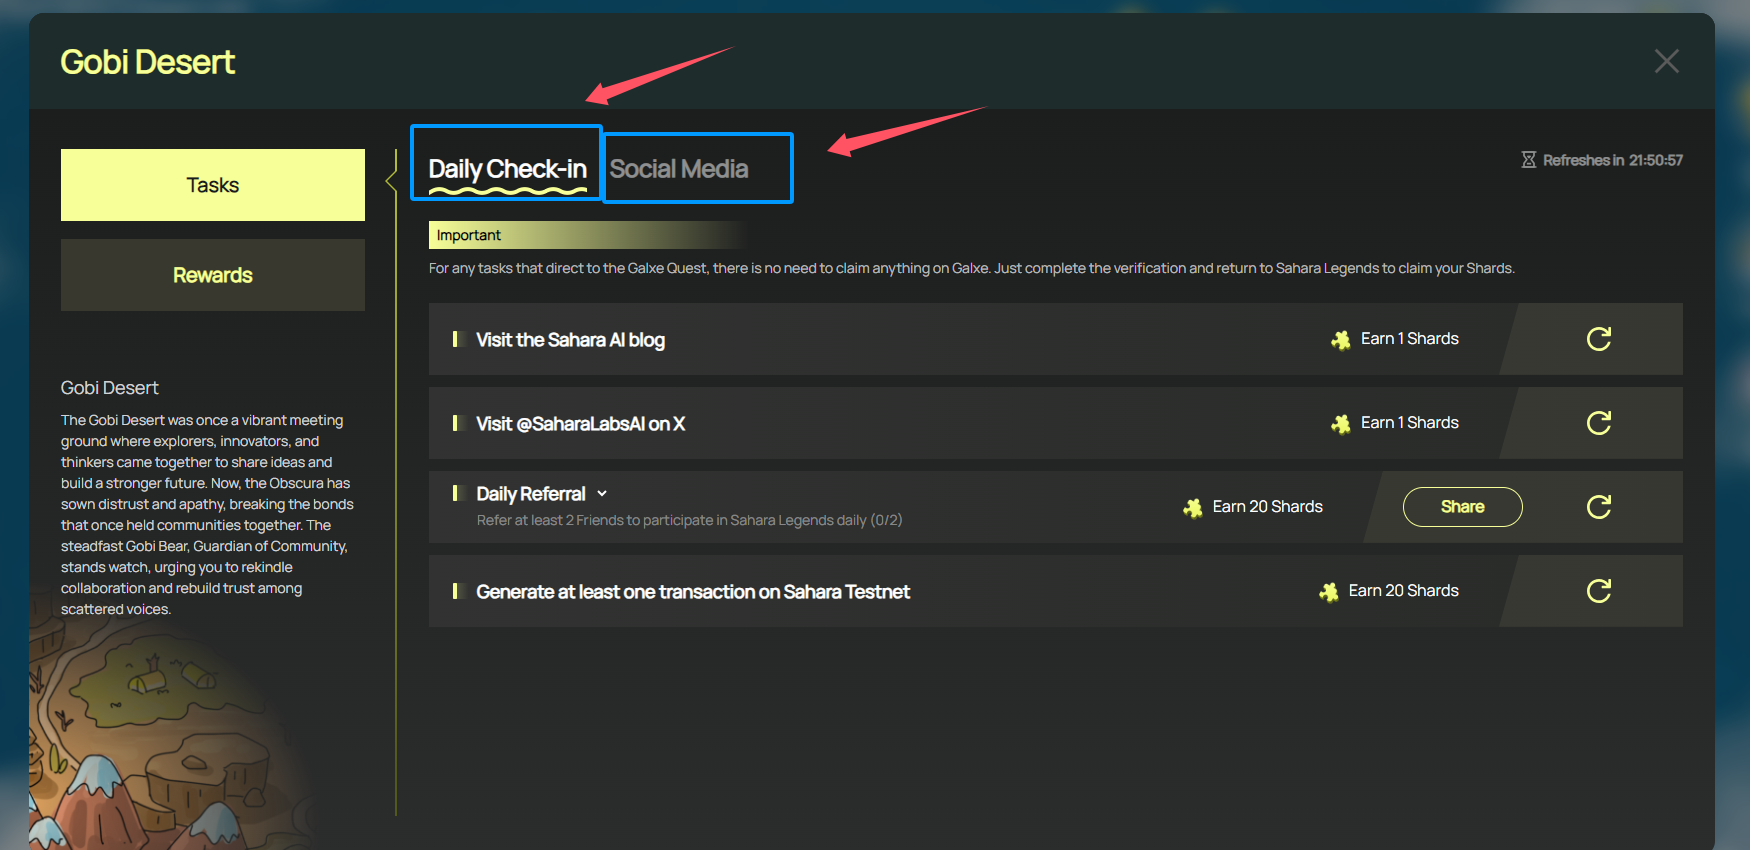Close the Gobi Desert dialog
The height and width of the screenshot is (850, 1750).
click(1666, 61)
